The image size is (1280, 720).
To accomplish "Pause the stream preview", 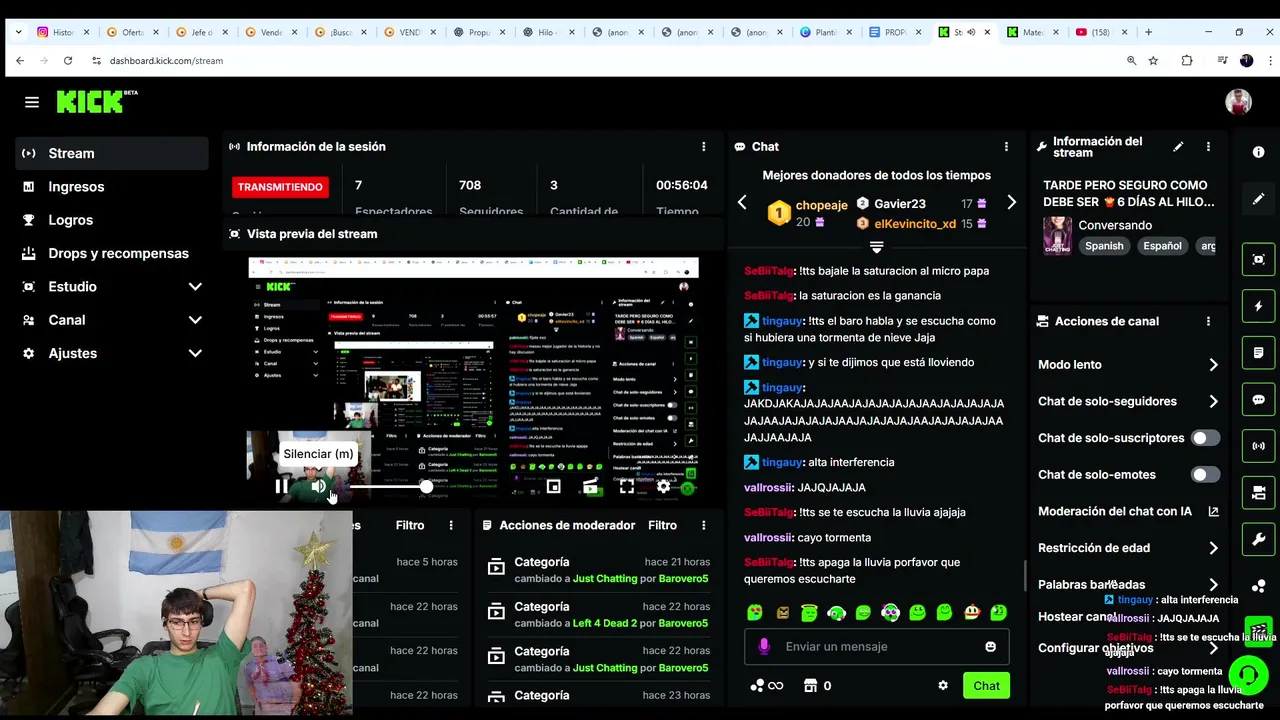I will coord(282,487).
